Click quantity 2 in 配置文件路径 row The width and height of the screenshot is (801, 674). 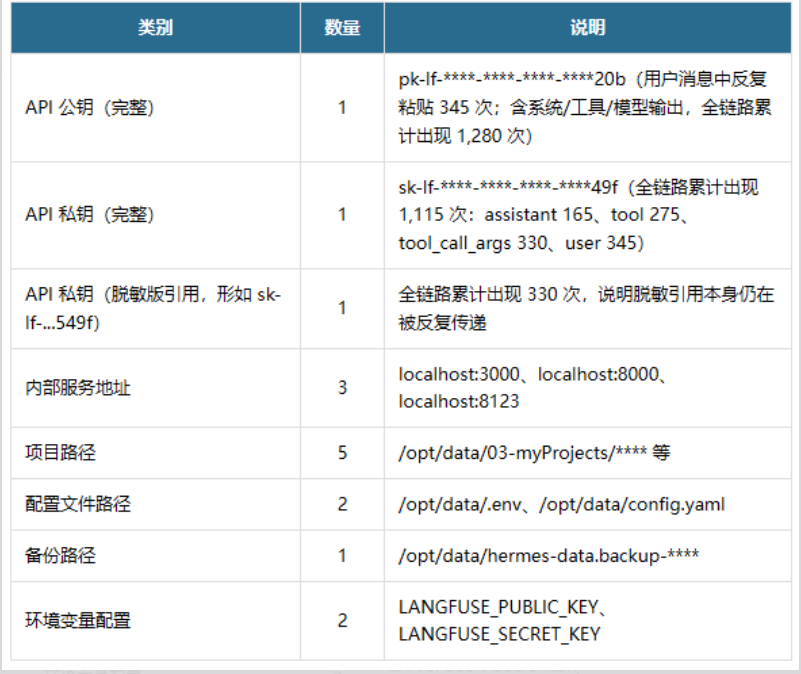(342, 504)
